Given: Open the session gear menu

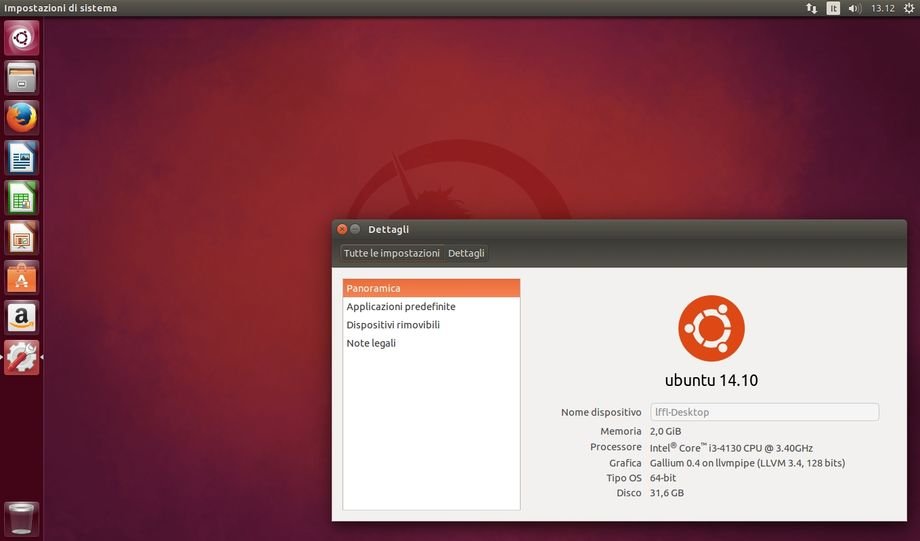Looking at the screenshot, I should point(909,8).
